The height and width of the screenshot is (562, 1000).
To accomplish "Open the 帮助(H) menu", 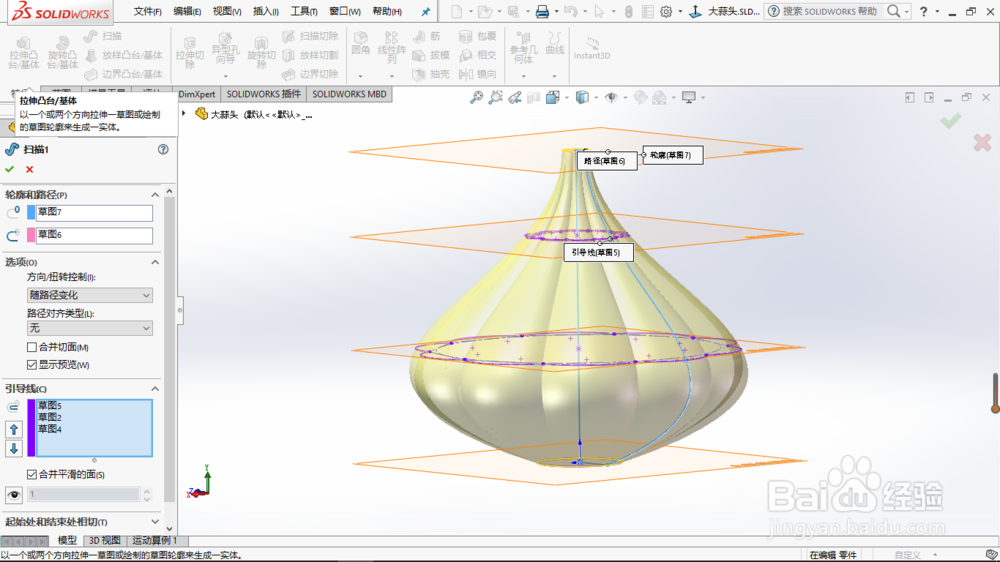I will coord(386,11).
